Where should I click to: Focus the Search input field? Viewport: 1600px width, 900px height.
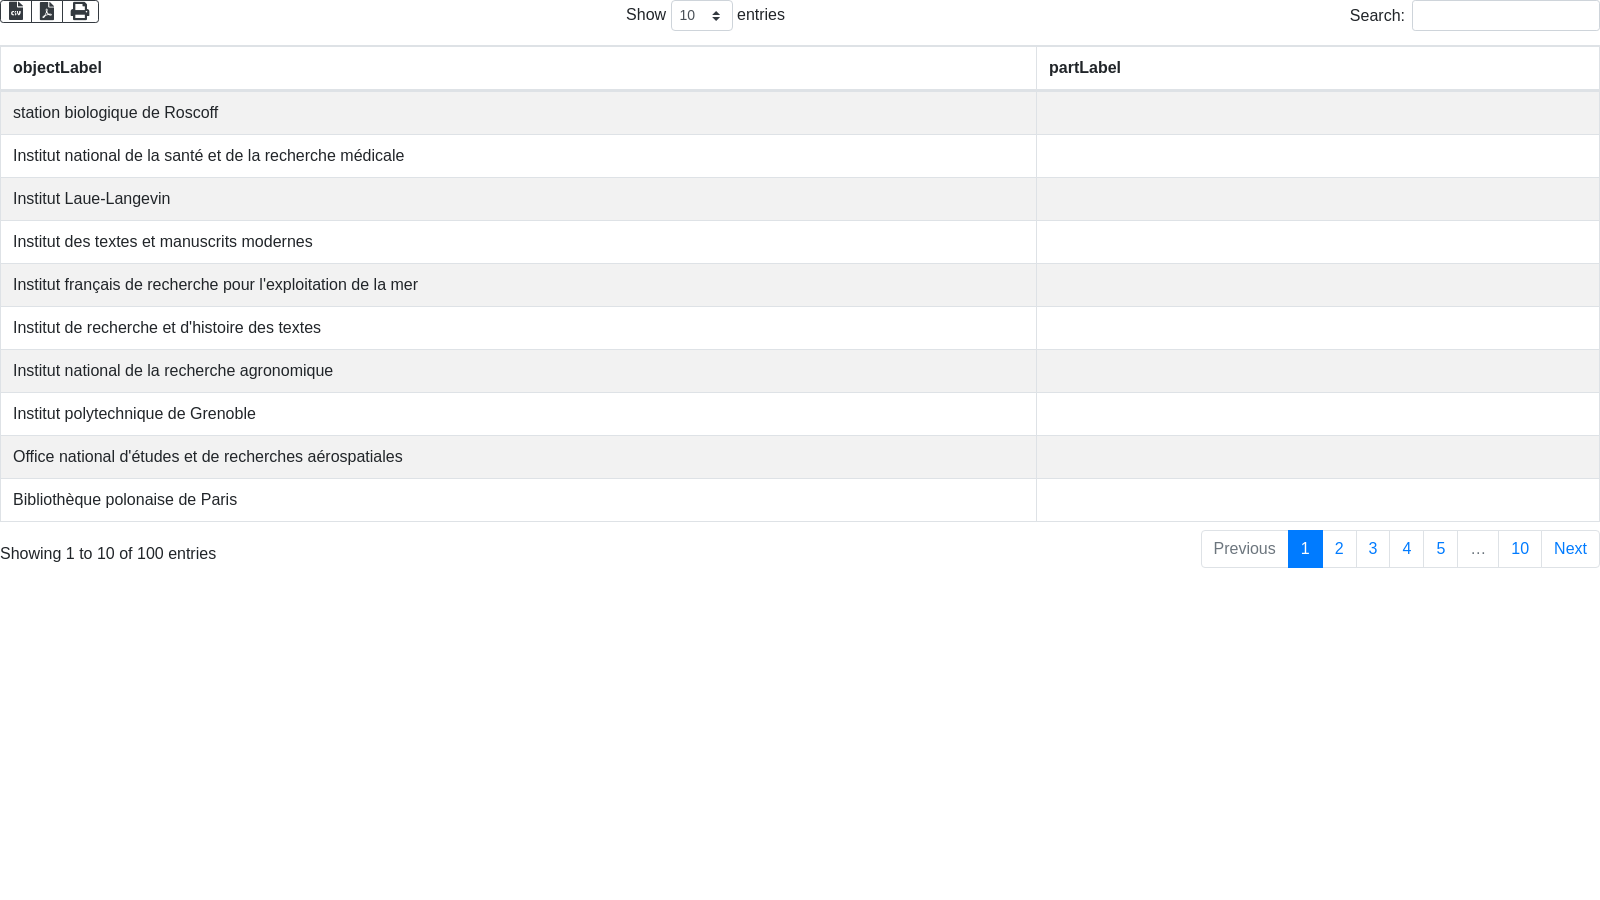pyautogui.click(x=1505, y=15)
